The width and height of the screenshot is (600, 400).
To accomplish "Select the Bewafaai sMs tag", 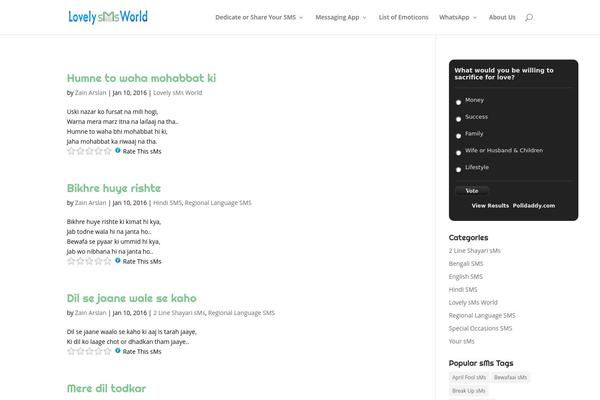I will pos(510,377).
